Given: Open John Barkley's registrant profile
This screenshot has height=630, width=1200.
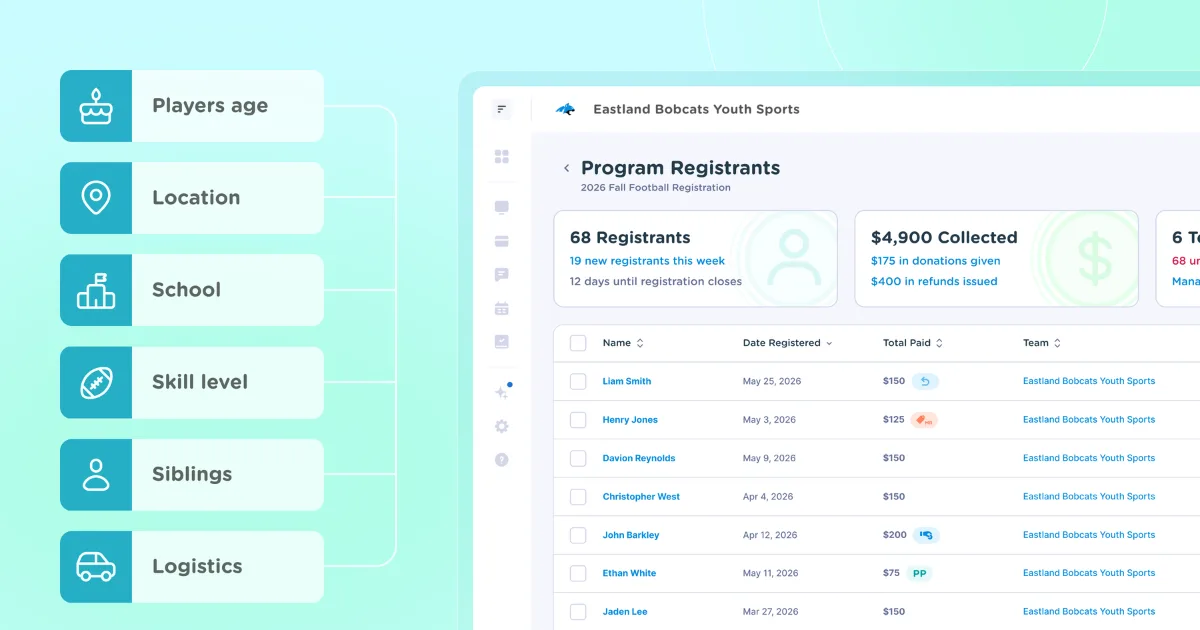Looking at the screenshot, I should (x=631, y=535).
